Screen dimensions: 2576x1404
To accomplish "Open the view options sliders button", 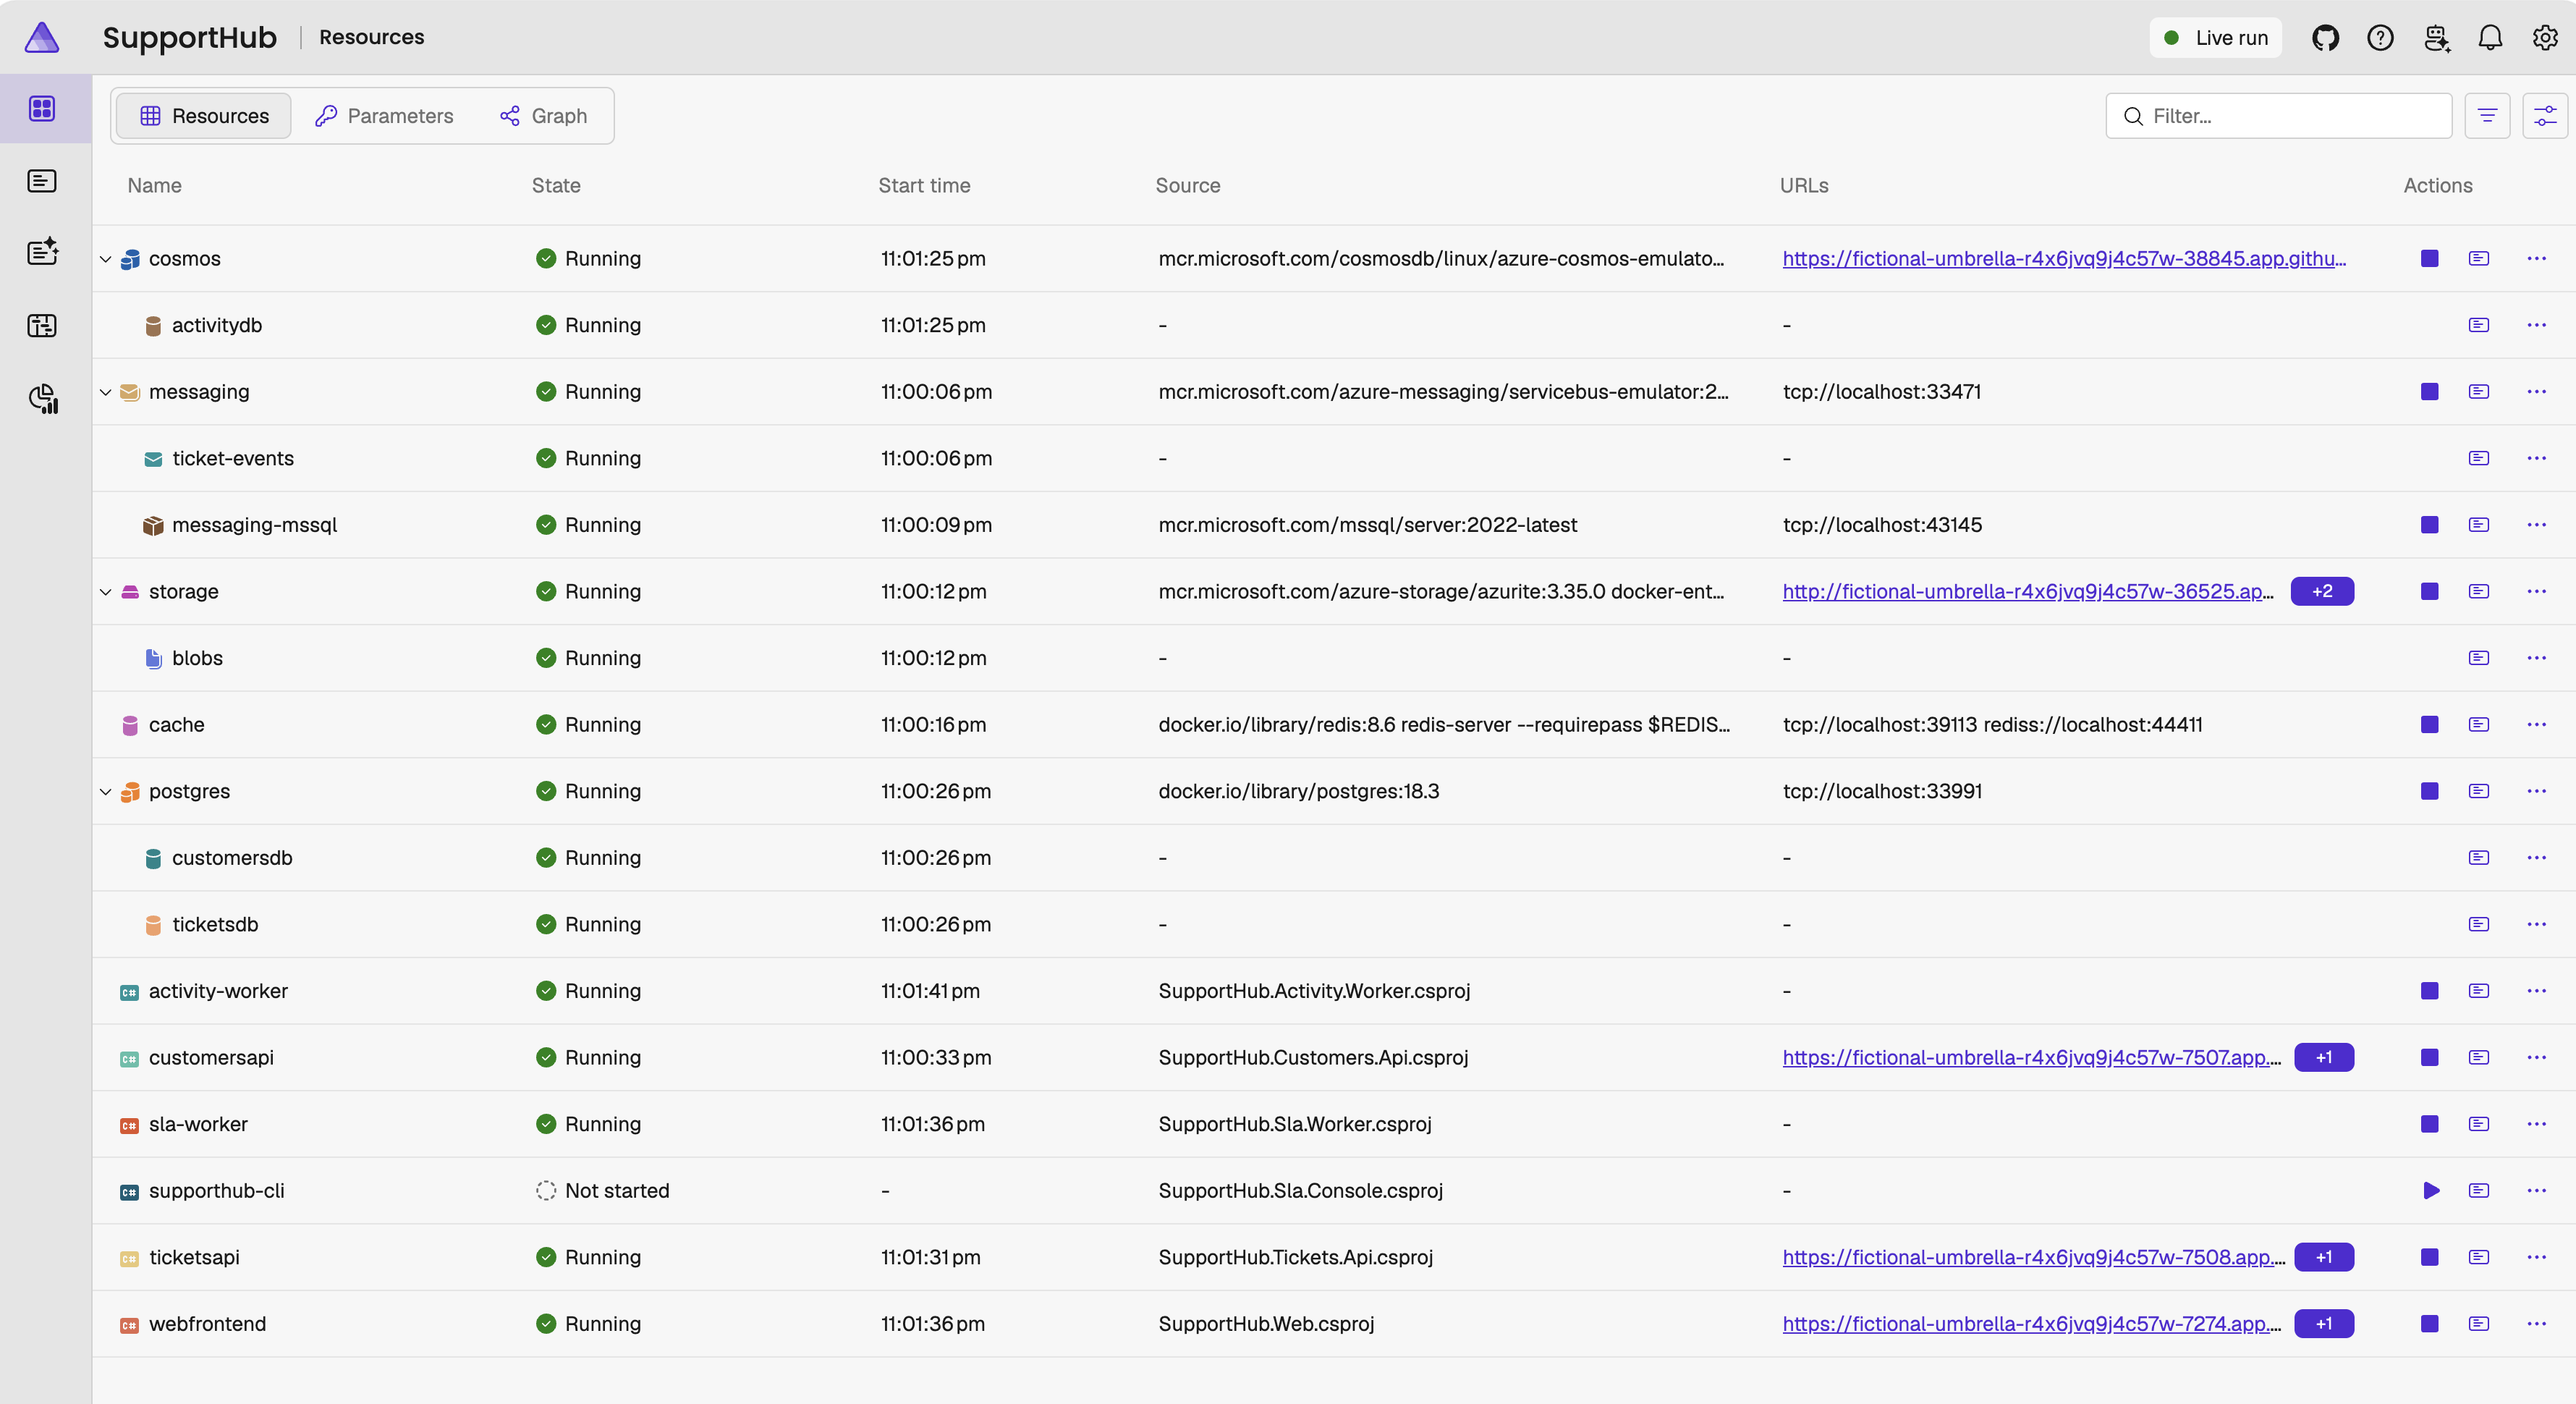I will [x=2545, y=116].
